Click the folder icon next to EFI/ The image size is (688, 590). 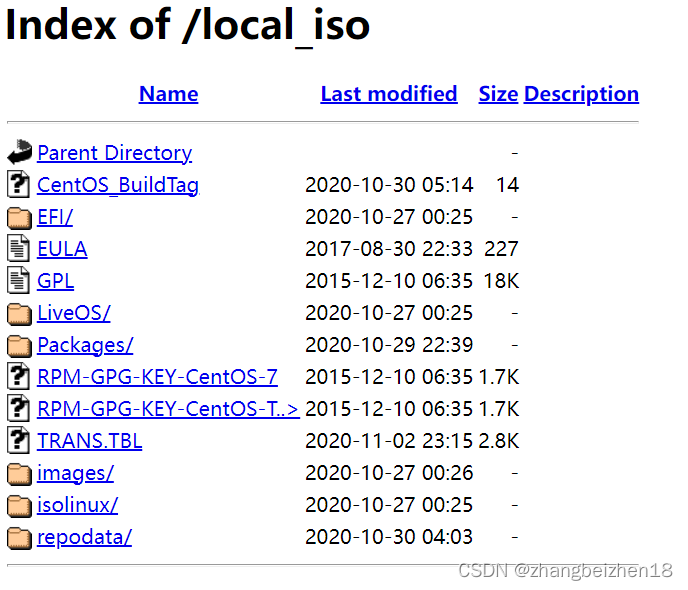19,217
